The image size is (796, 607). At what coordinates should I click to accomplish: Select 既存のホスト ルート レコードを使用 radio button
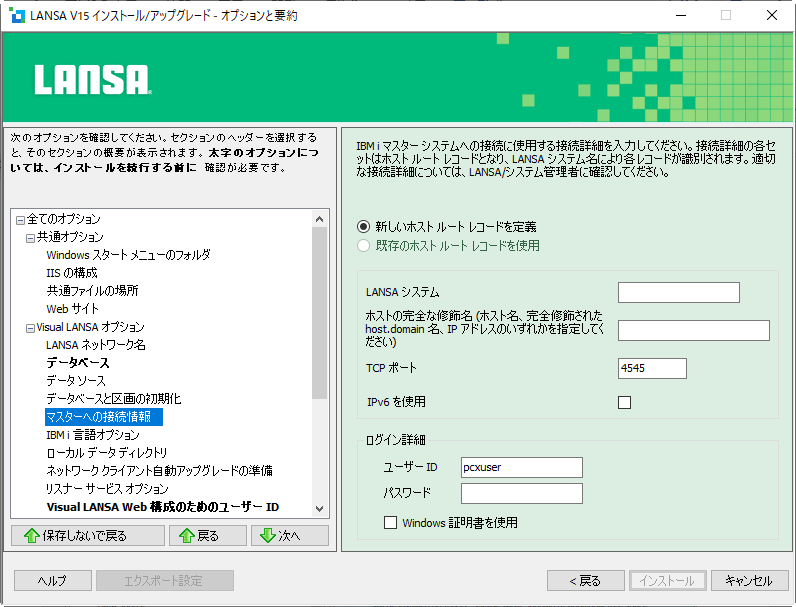pos(363,246)
